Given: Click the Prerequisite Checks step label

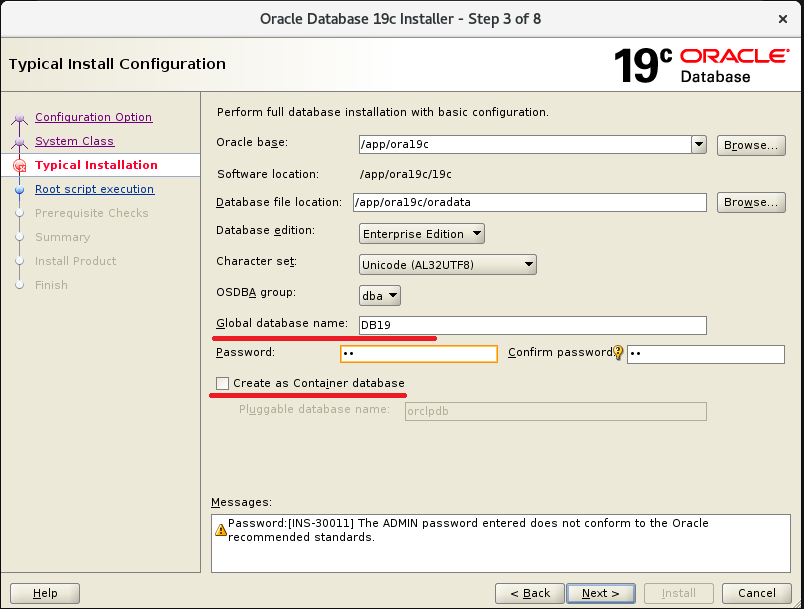Looking at the screenshot, I should tap(91, 214).
